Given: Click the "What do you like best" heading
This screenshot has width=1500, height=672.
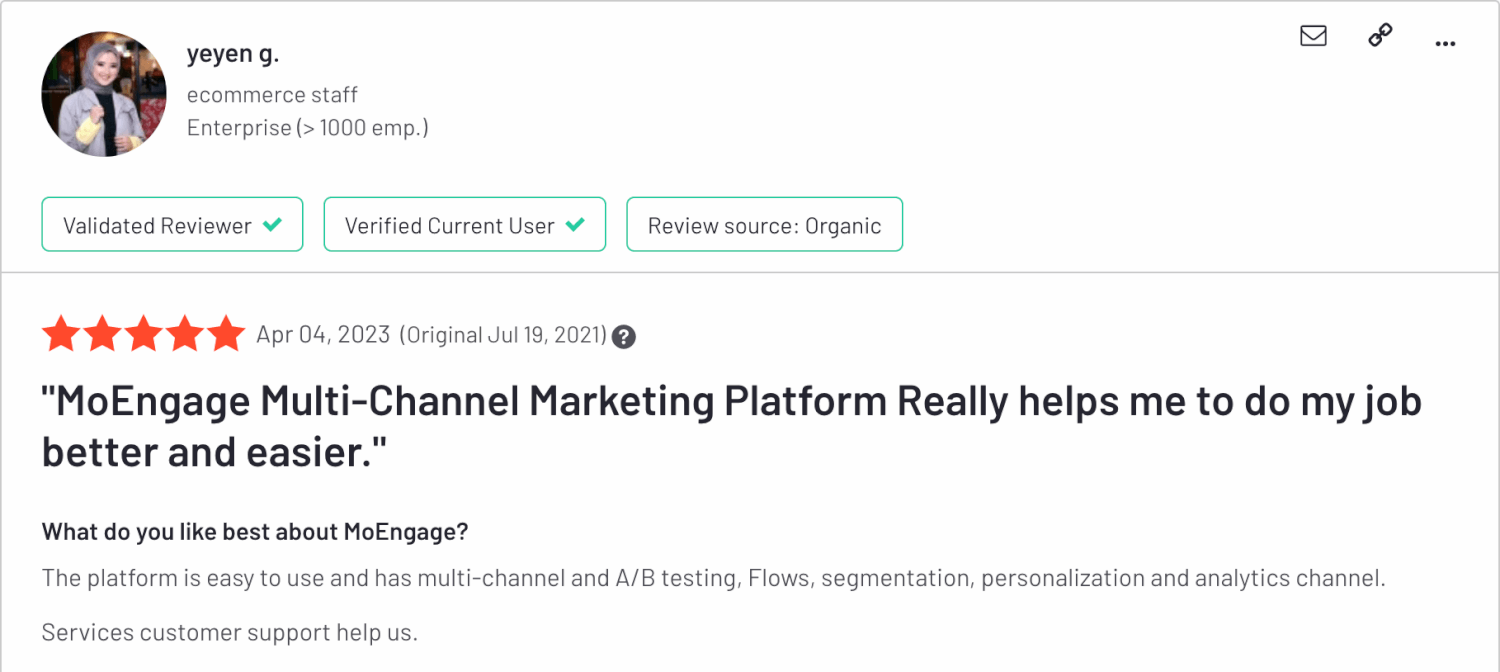Looking at the screenshot, I should pyautogui.click(x=254, y=532).
